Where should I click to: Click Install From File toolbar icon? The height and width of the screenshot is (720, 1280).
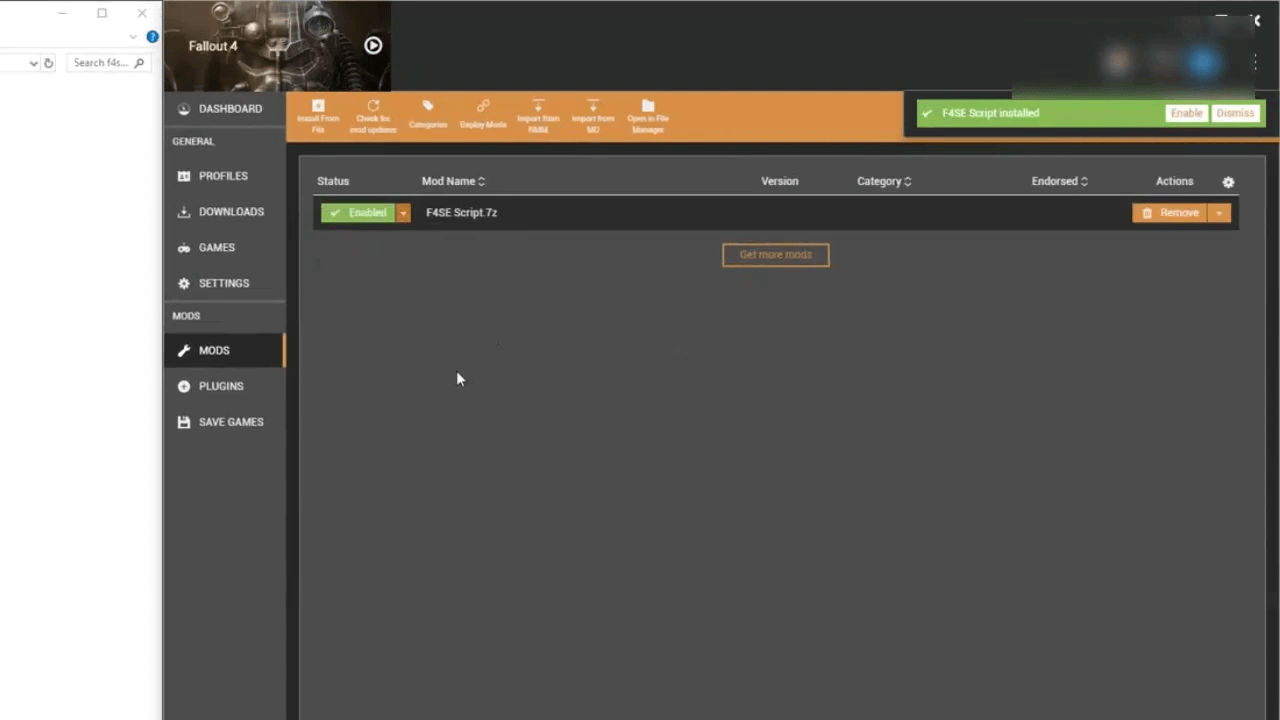pyautogui.click(x=318, y=116)
